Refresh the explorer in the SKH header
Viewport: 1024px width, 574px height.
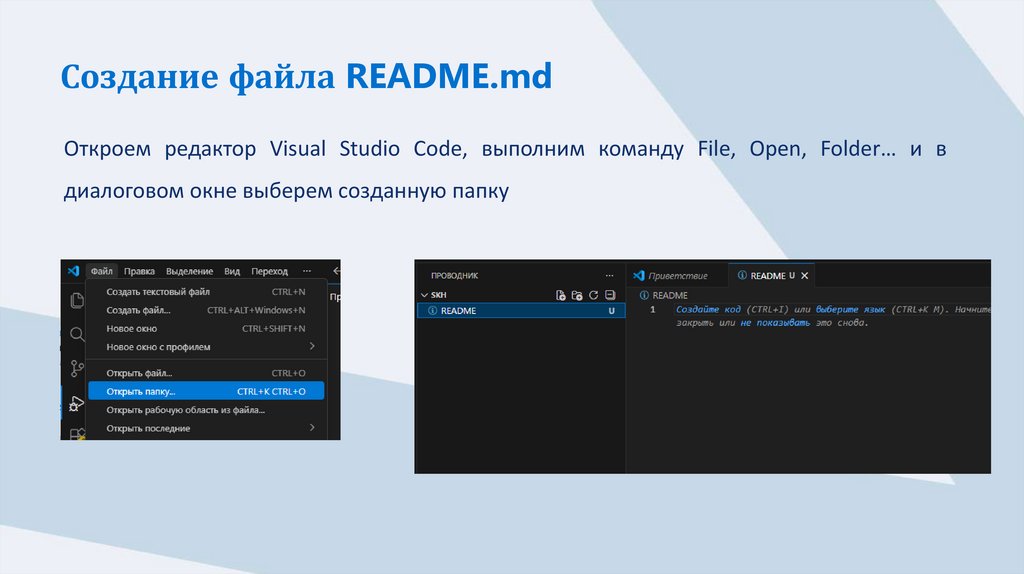(x=593, y=295)
